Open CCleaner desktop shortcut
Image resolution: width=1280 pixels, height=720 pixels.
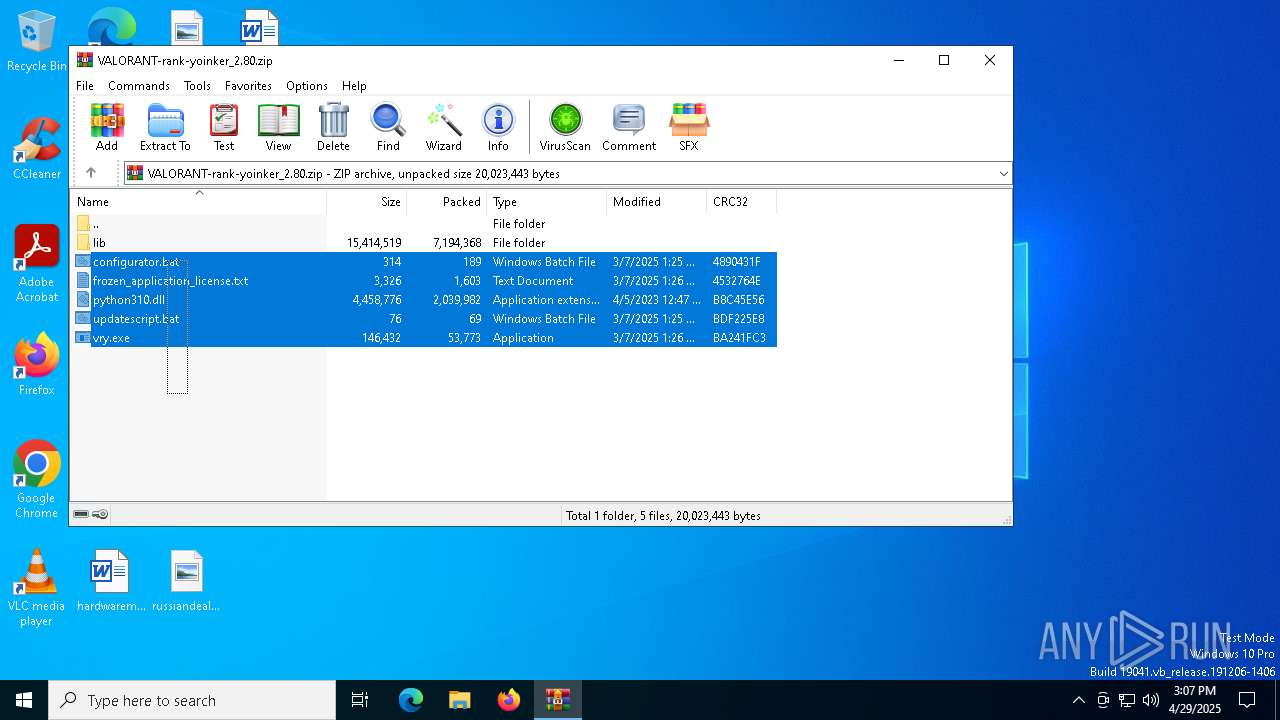37,148
